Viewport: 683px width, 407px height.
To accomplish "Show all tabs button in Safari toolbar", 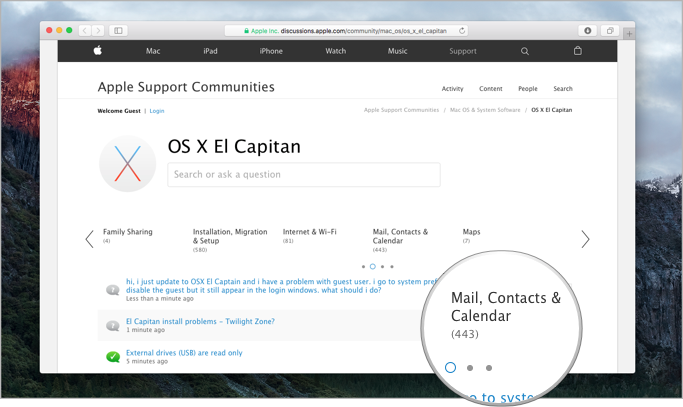I will click(610, 31).
